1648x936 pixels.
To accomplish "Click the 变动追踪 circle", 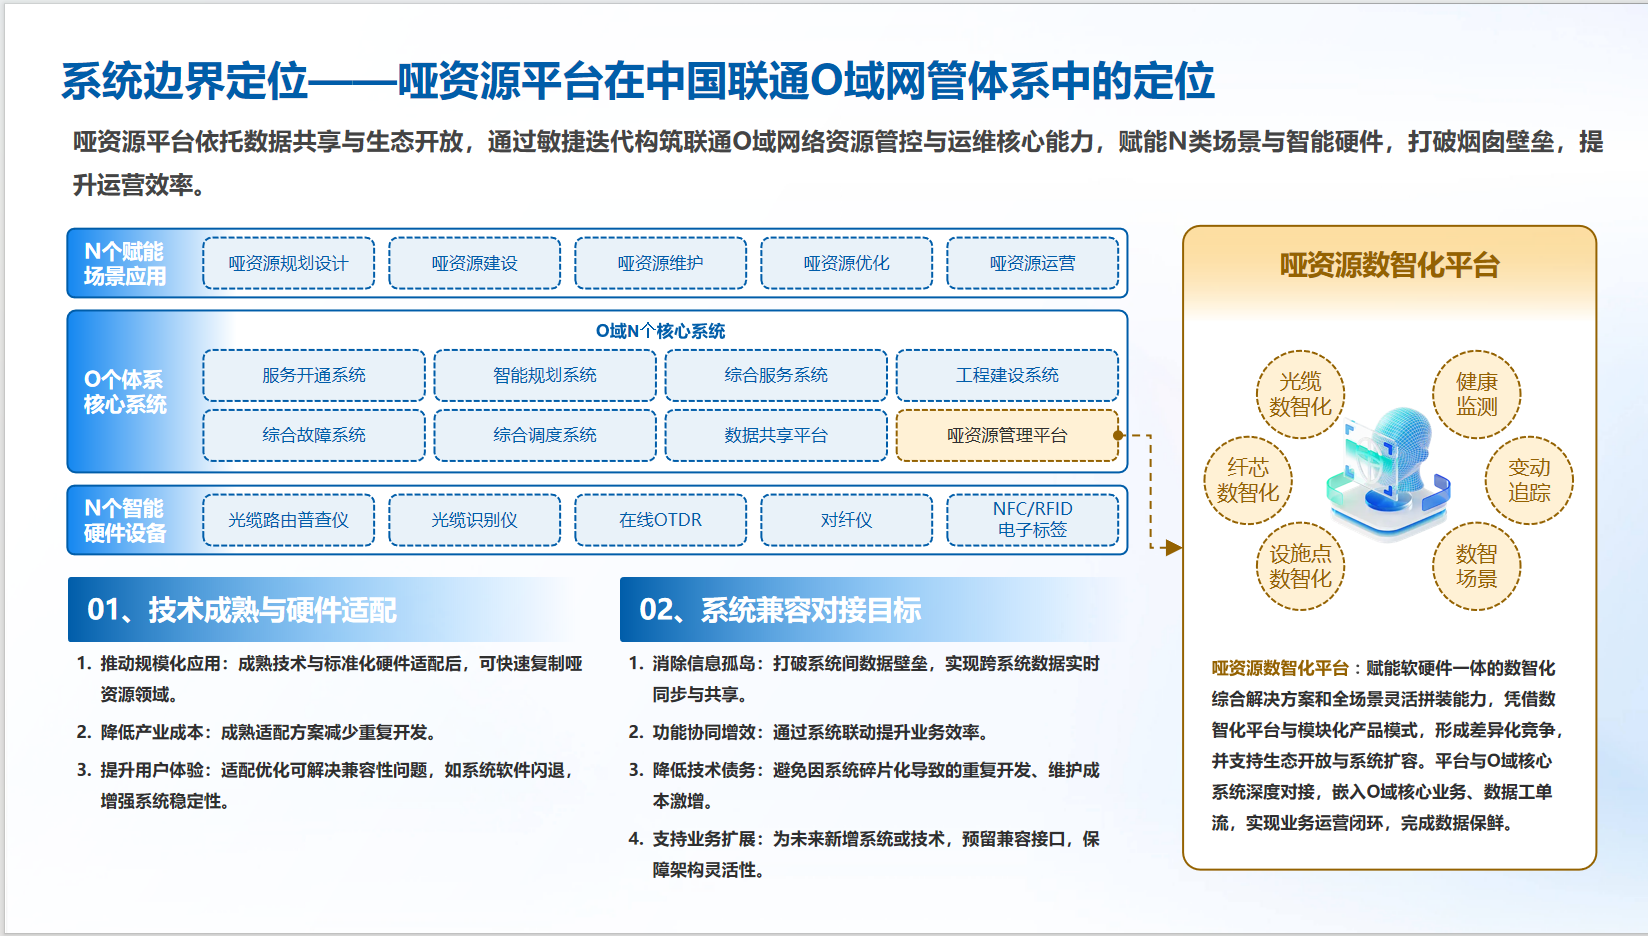I will 1529,480.
